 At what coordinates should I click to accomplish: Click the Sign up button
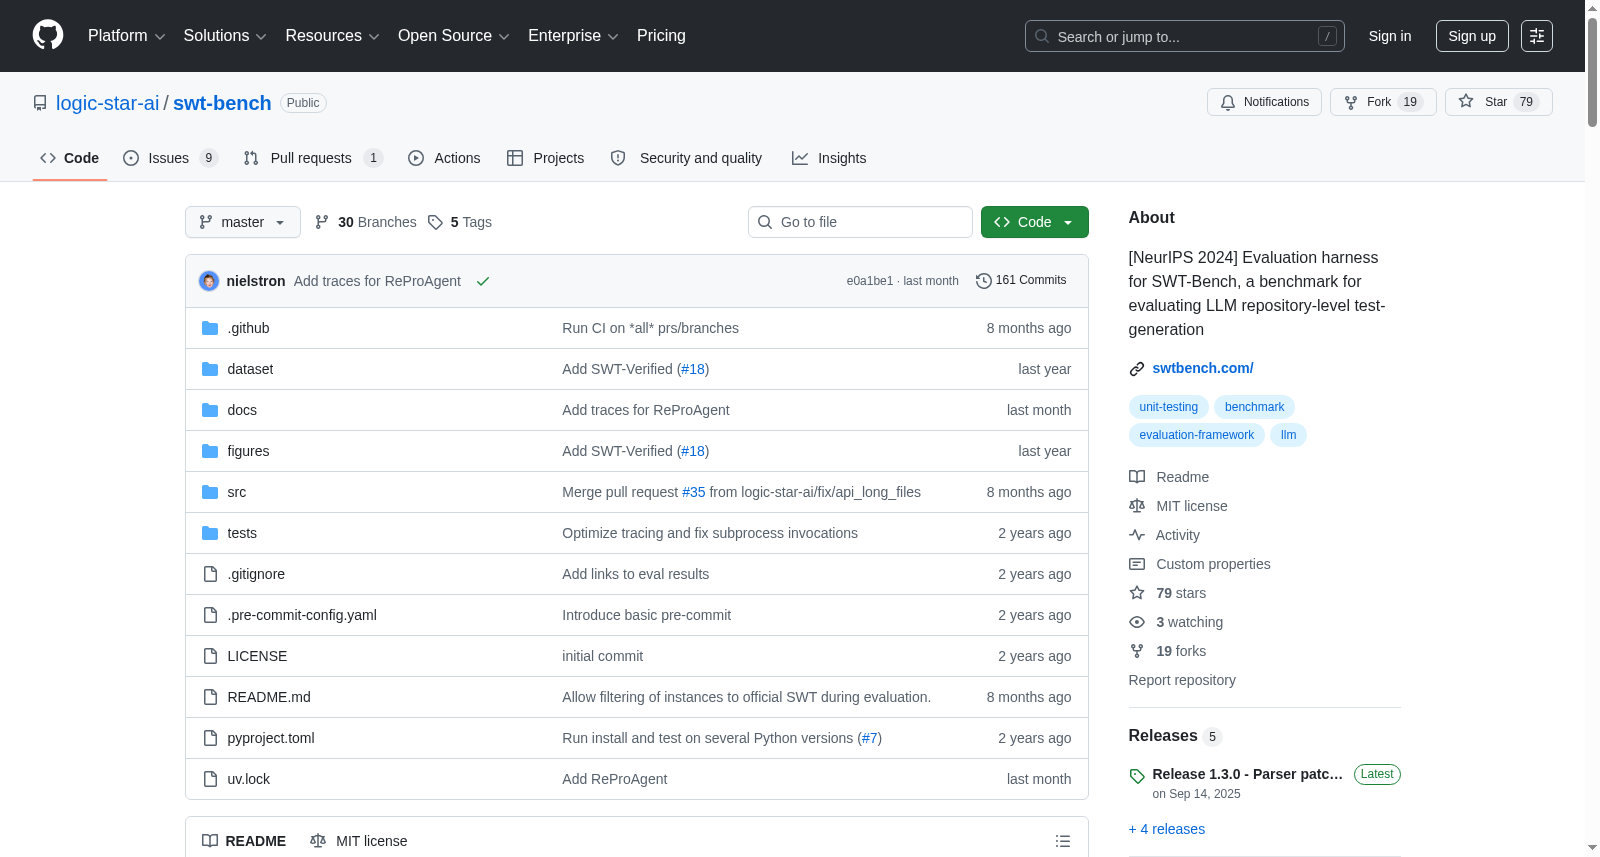tap(1472, 36)
